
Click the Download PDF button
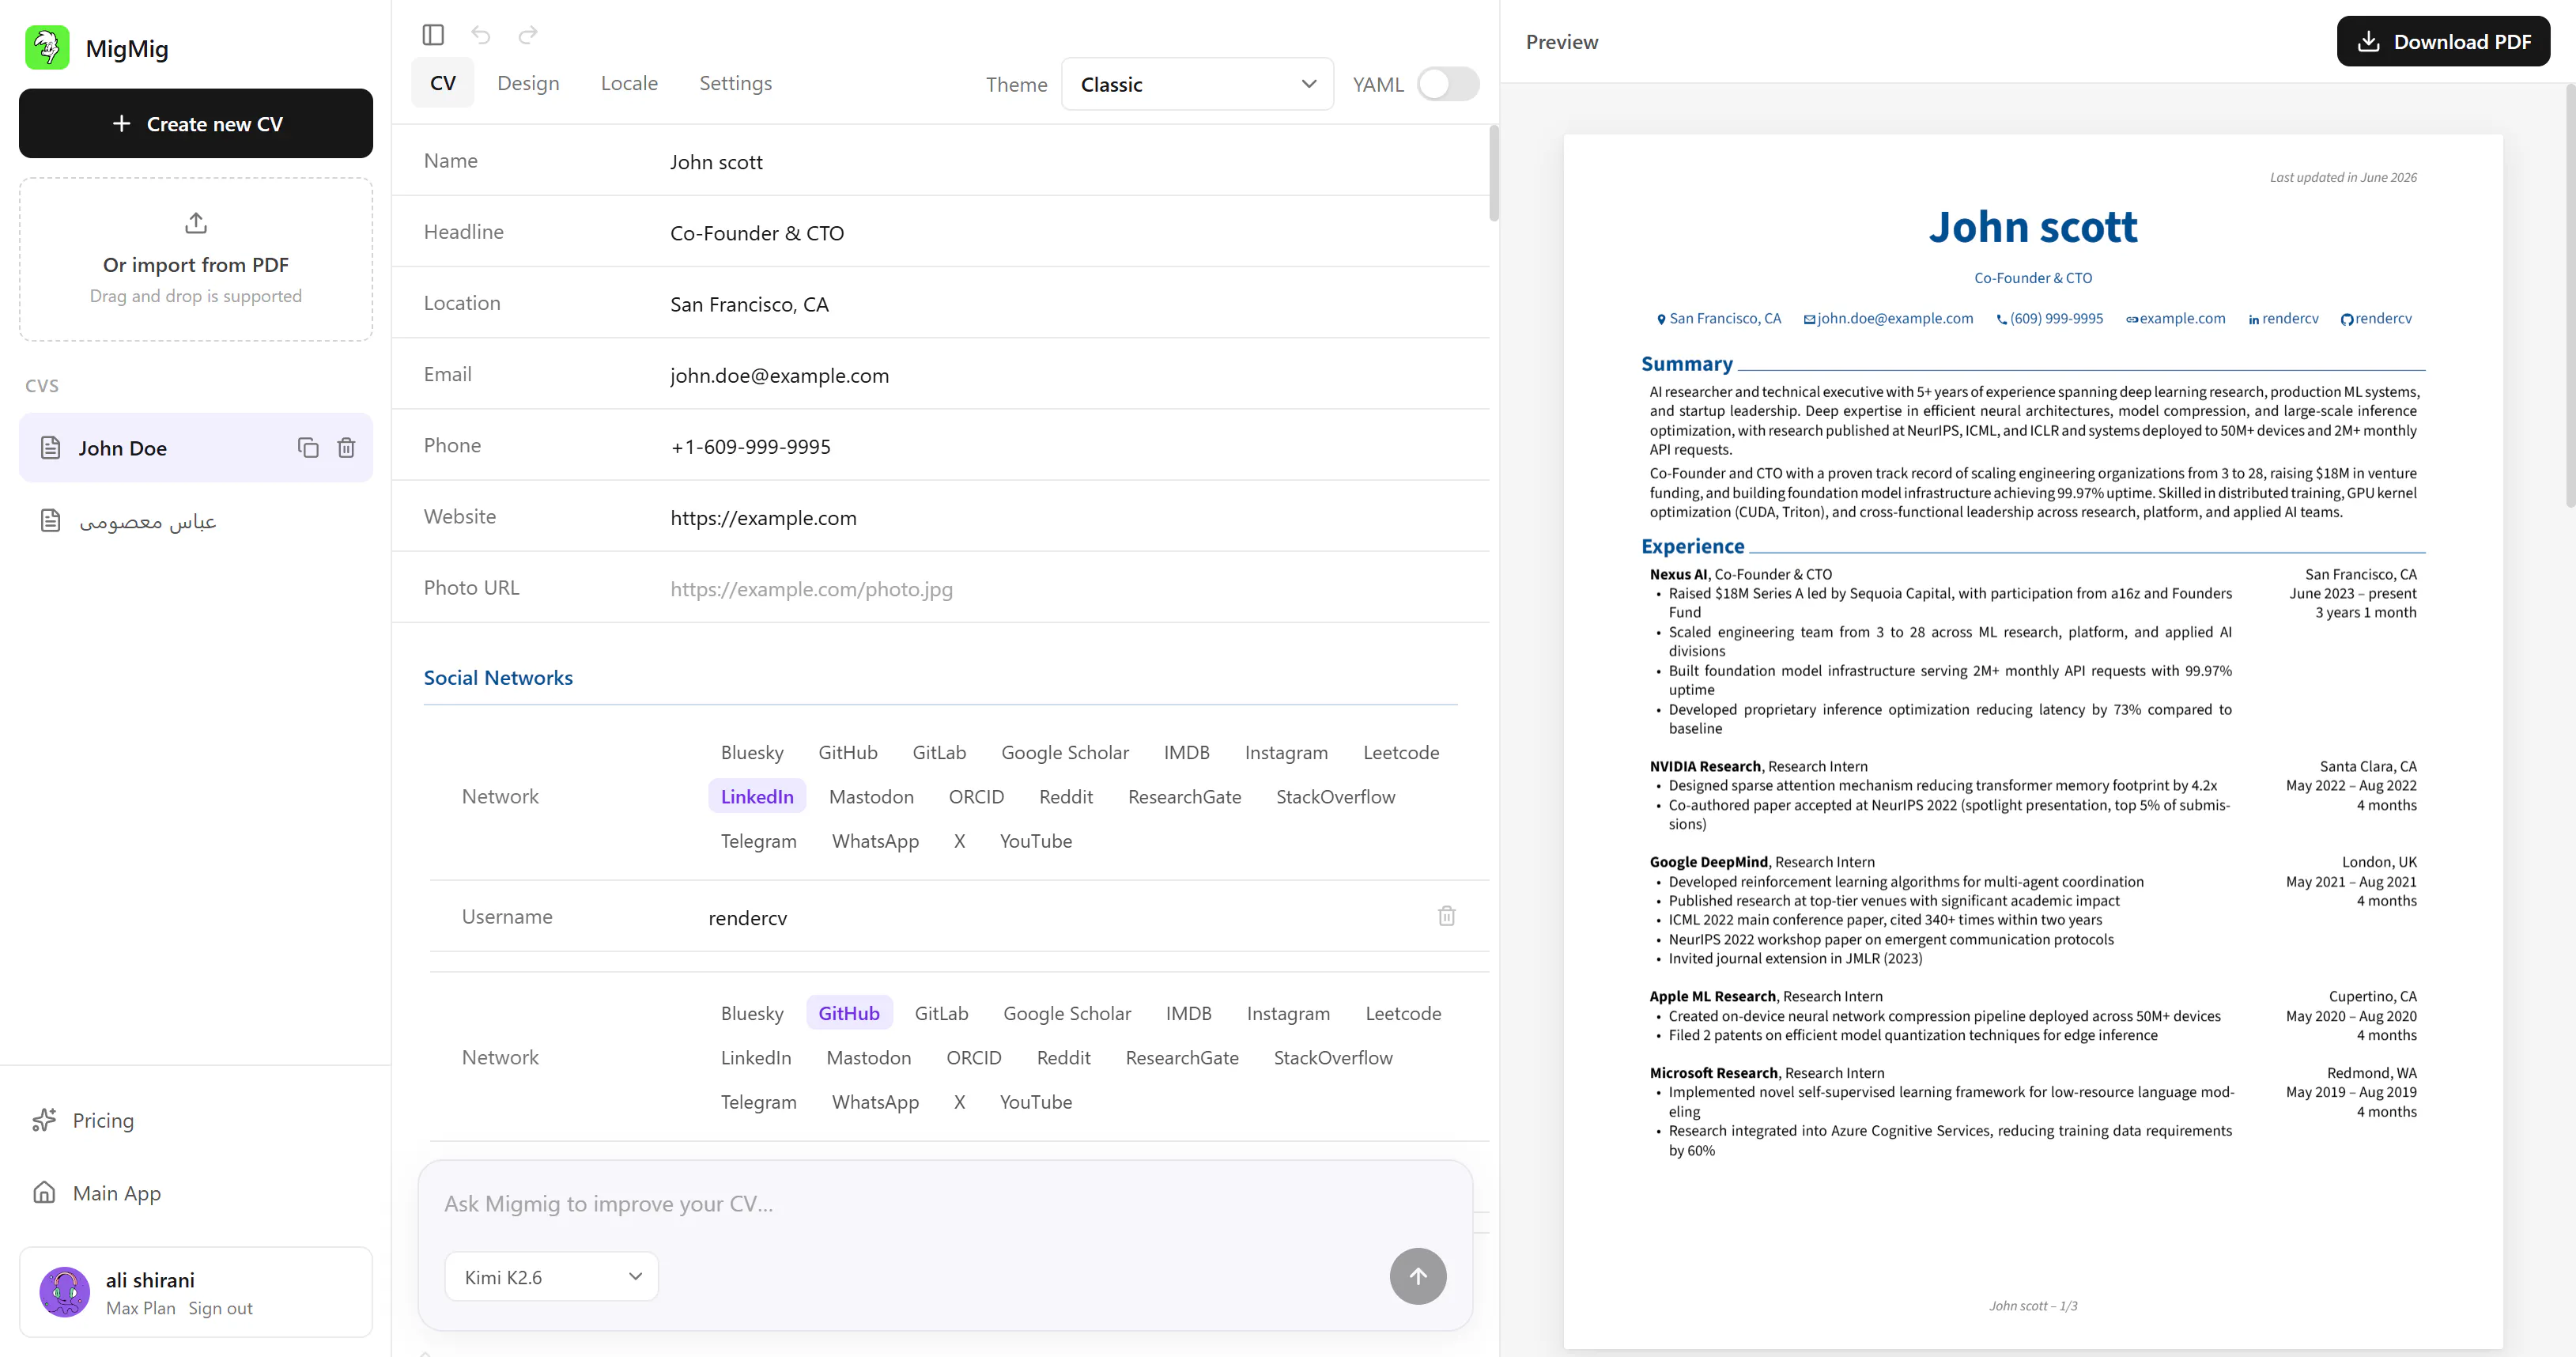(x=2443, y=42)
